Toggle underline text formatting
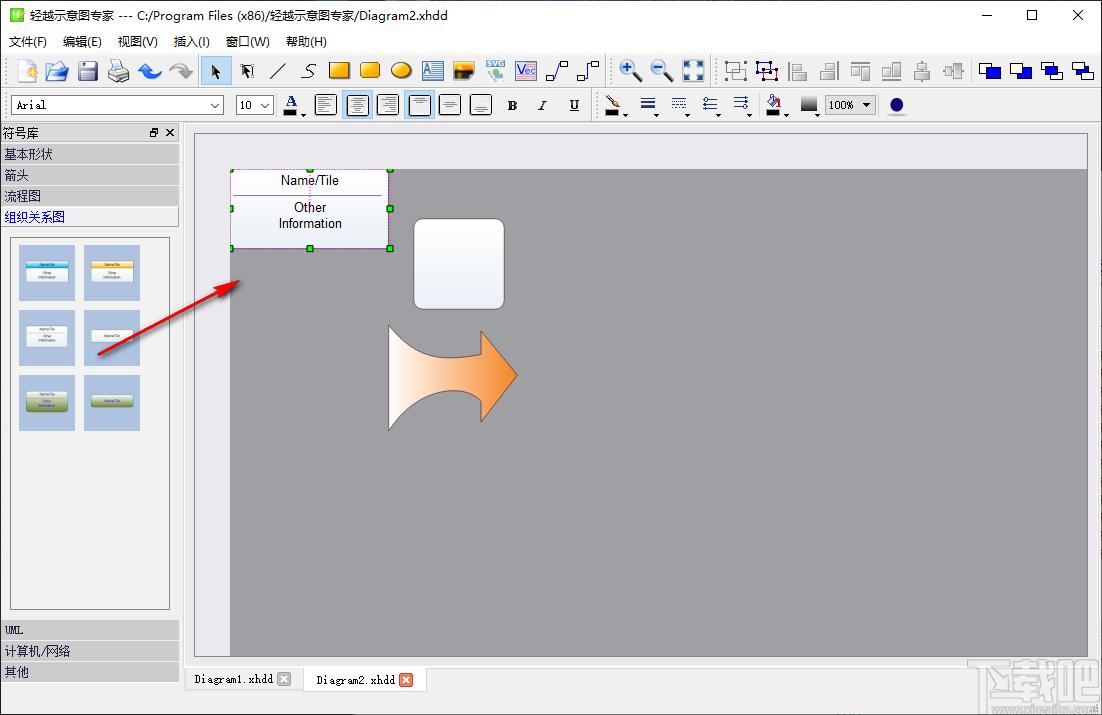 (574, 105)
